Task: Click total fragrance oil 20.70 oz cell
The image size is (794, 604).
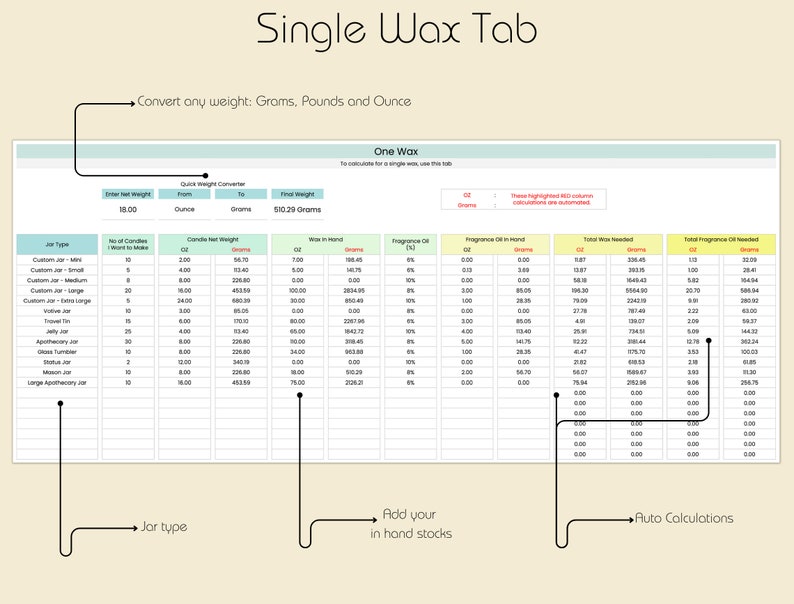Action: click(x=693, y=291)
